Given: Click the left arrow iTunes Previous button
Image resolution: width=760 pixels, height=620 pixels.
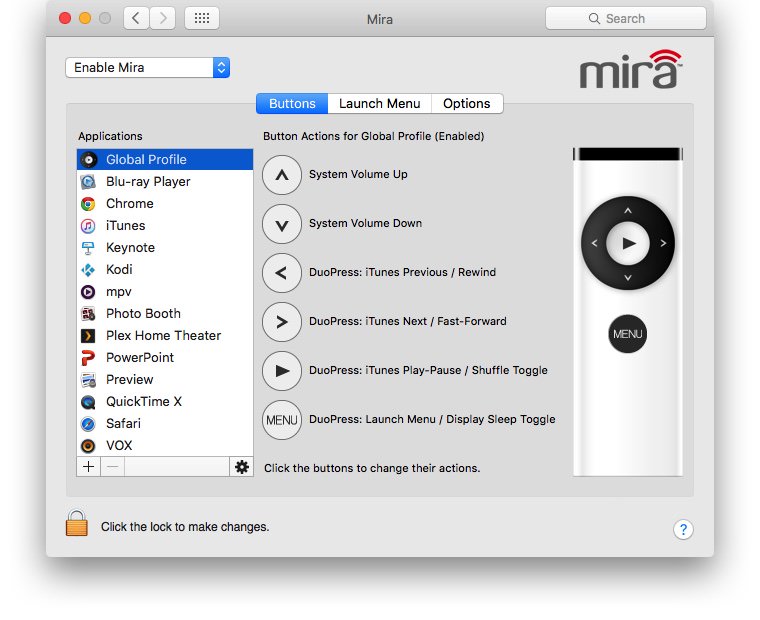Looking at the screenshot, I should 282,273.
